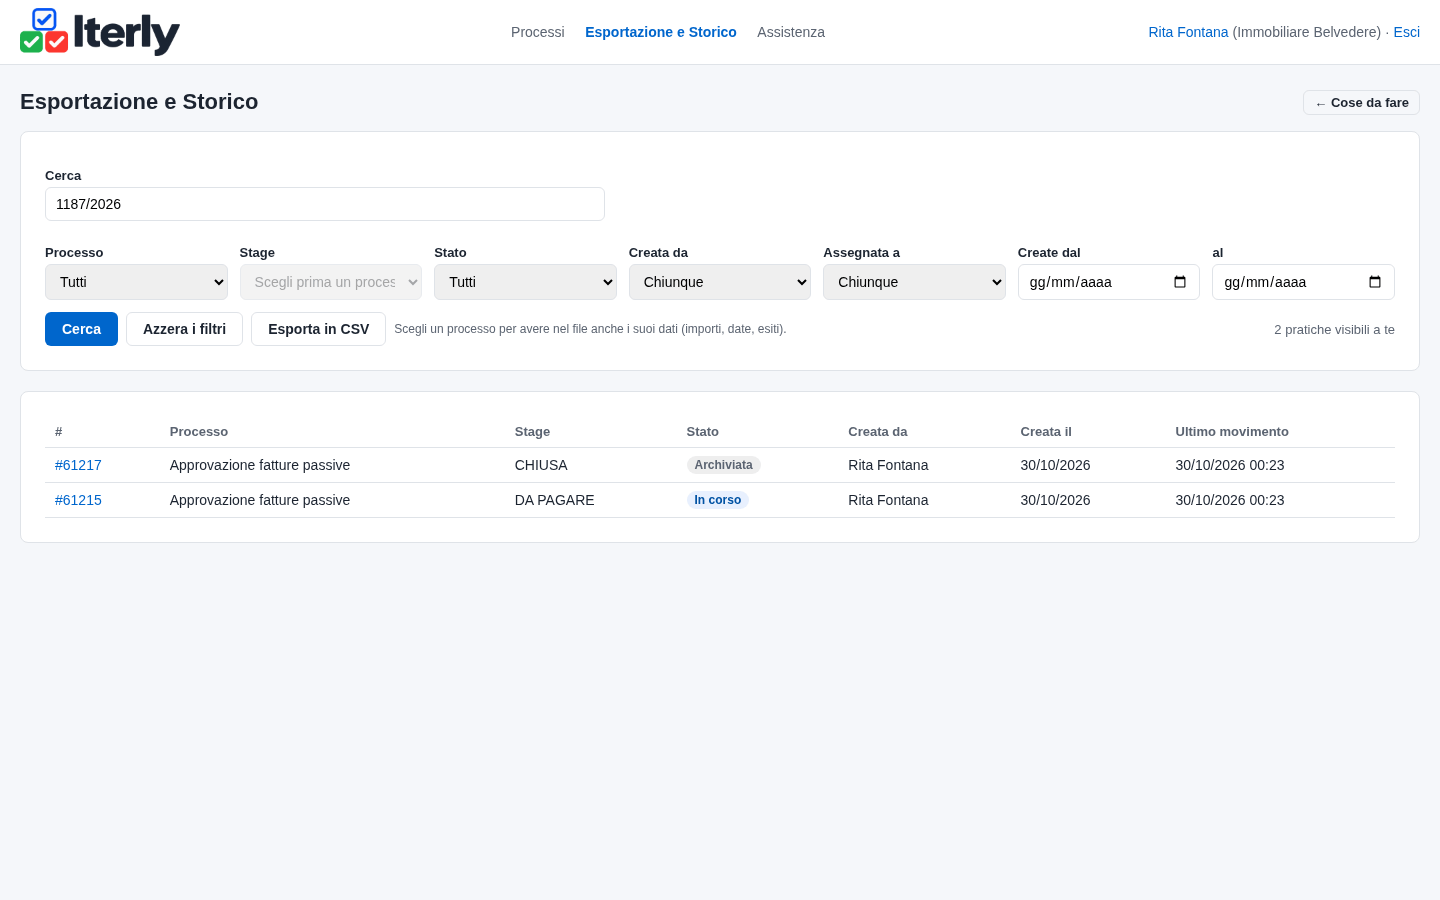Click the Processo column header in table

(x=199, y=432)
